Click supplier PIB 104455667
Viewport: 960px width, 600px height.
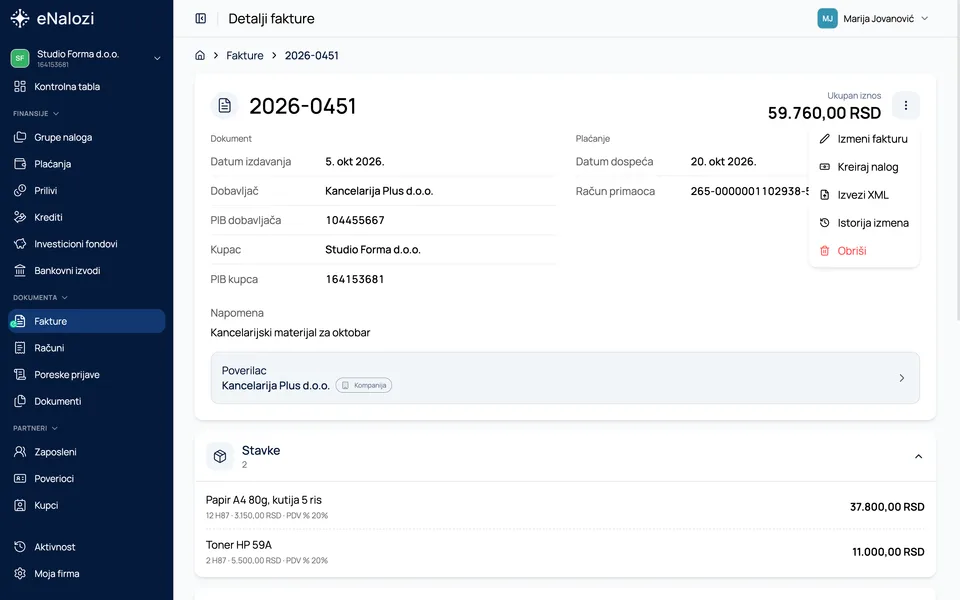[355, 220]
